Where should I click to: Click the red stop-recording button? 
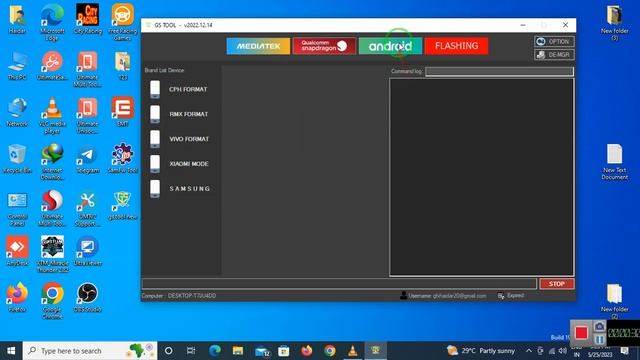(x=581, y=333)
